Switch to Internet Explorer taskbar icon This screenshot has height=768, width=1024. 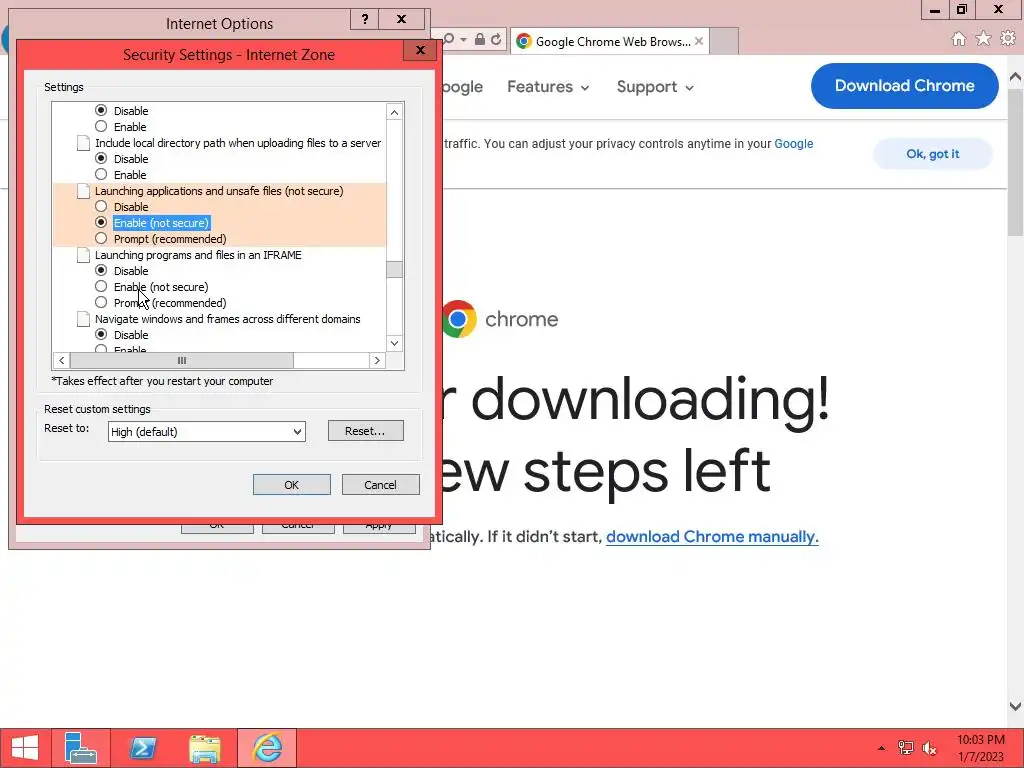(x=267, y=748)
